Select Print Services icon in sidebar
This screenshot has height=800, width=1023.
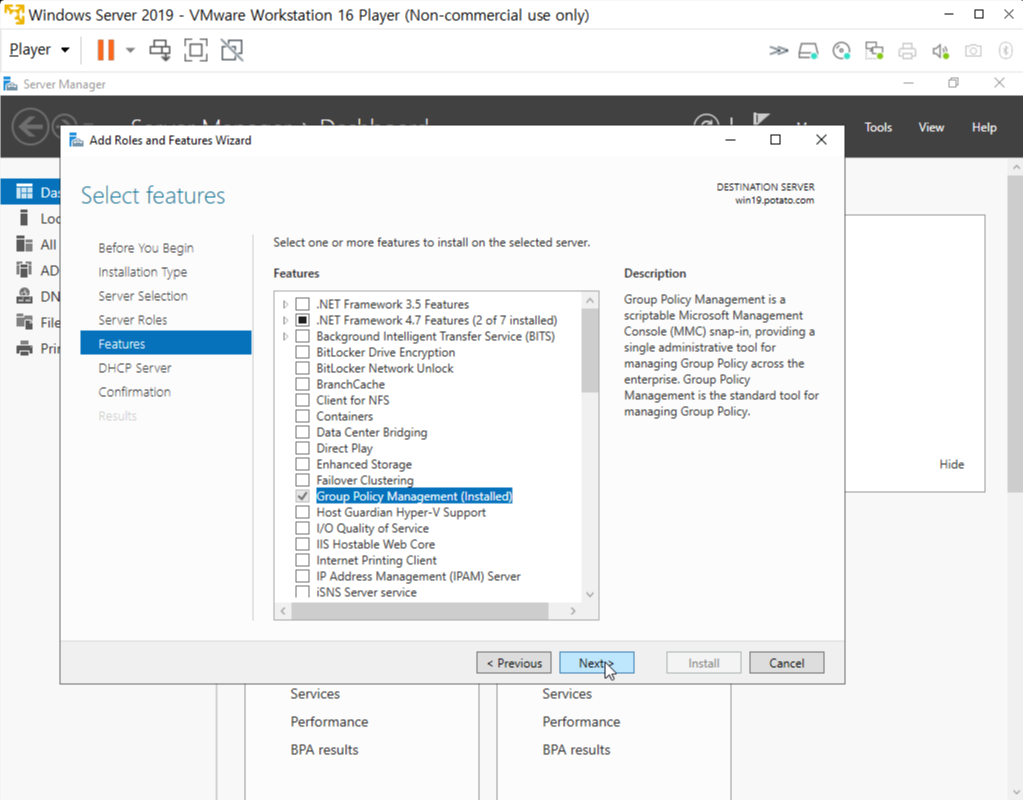pos(24,348)
